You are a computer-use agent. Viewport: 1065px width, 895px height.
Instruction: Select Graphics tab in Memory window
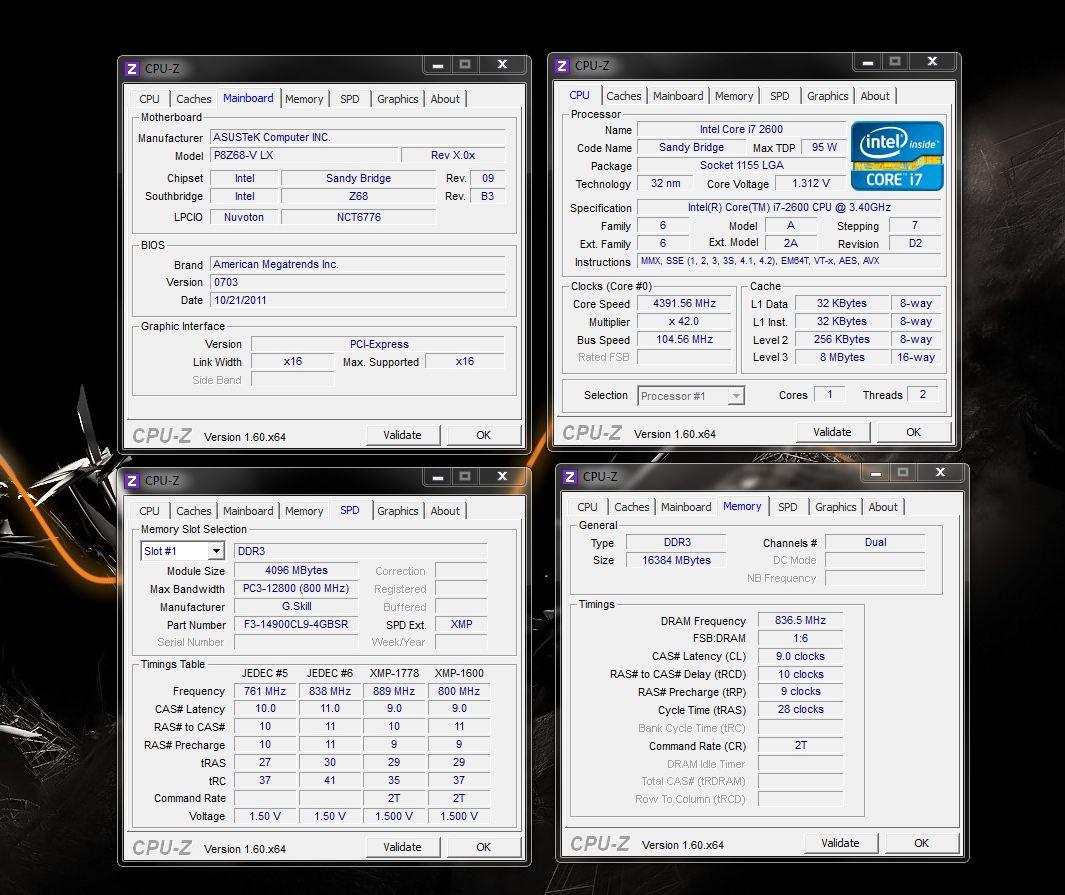[x=835, y=507]
